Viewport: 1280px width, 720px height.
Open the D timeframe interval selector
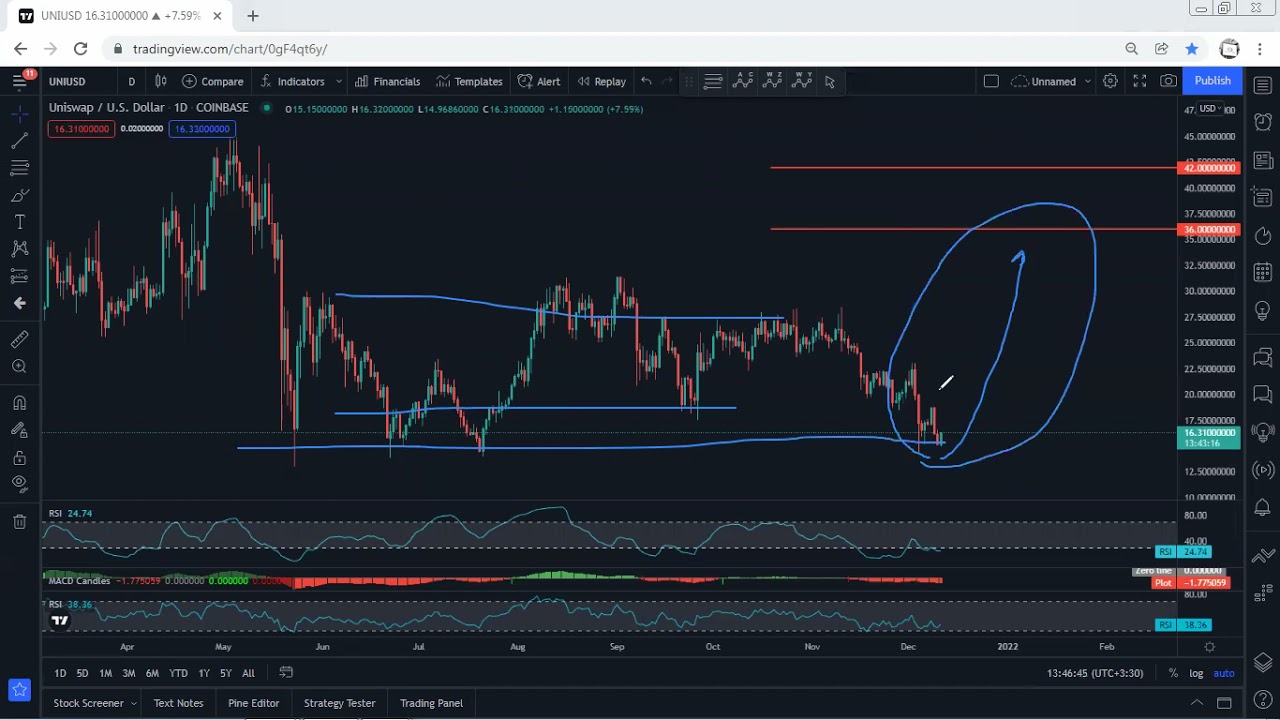click(131, 81)
